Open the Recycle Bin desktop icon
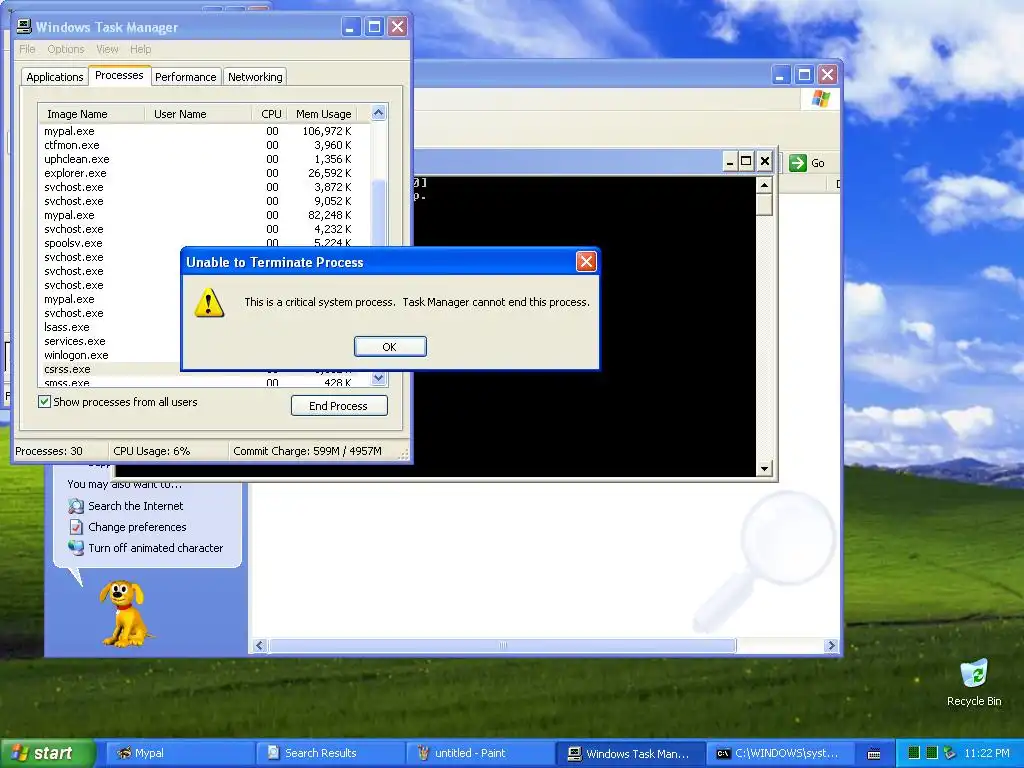Image resolution: width=1024 pixels, height=768 pixels. [974, 683]
